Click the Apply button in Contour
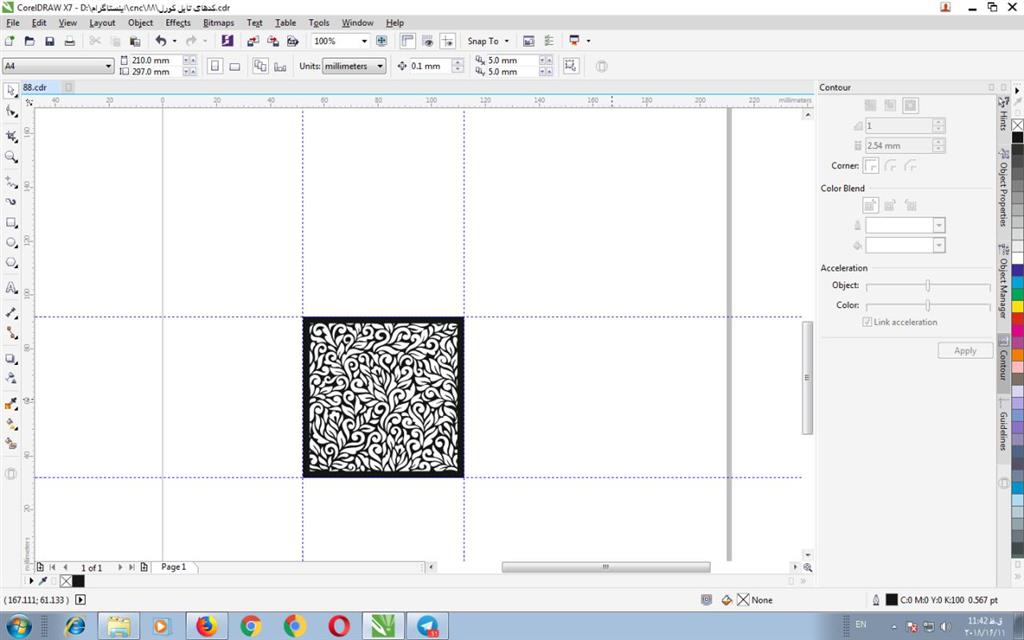Image resolution: width=1024 pixels, height=640 pixels. [x=965, y=351]
